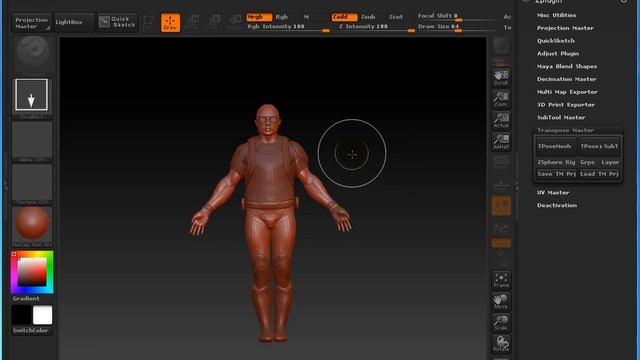This screenshot has width=640, height=360.
Task: Click the Zoom canvas icon
Action: pyautogui.click(x=501, y=99)
